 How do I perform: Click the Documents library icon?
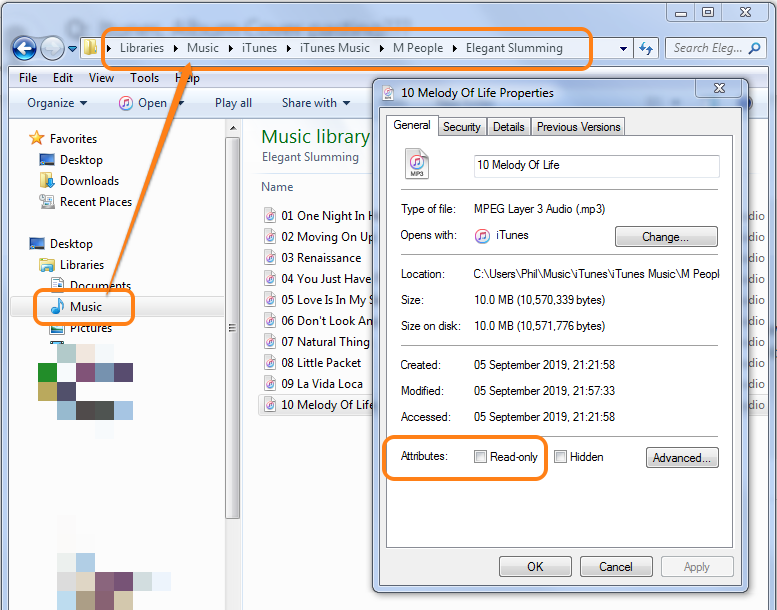coord(57,283)
